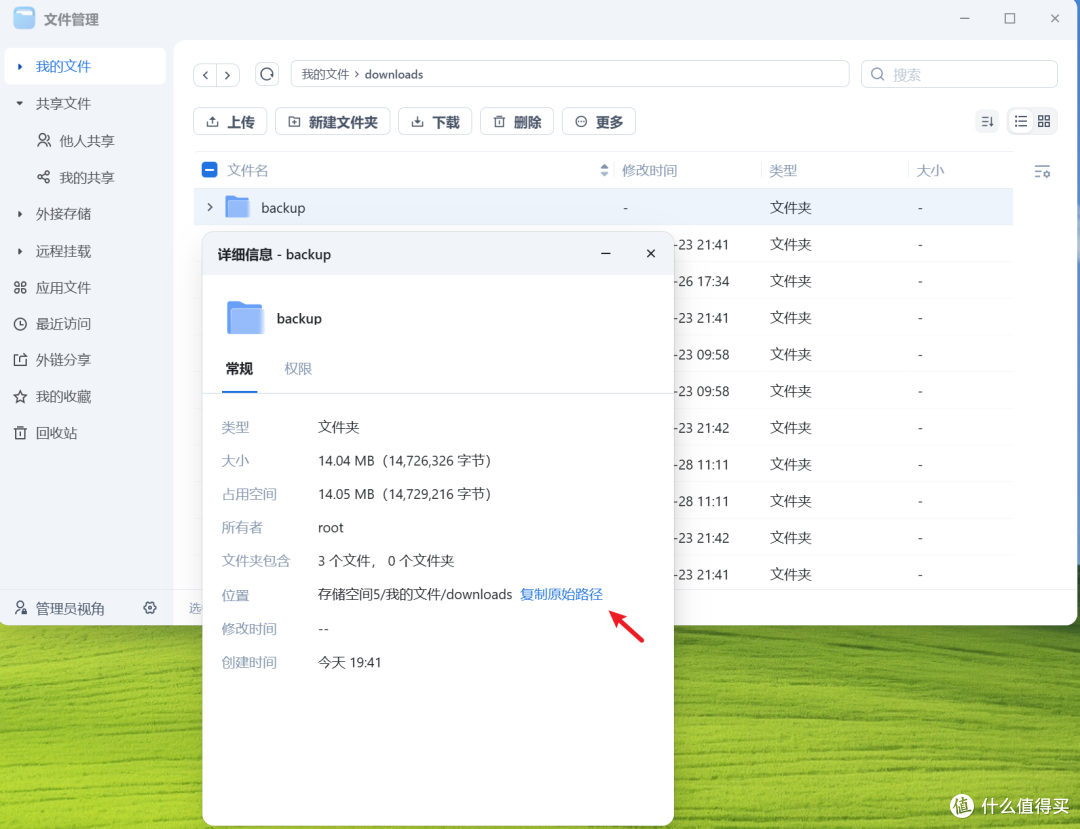
Task: Click the file manager app icon
Action: 24,19
